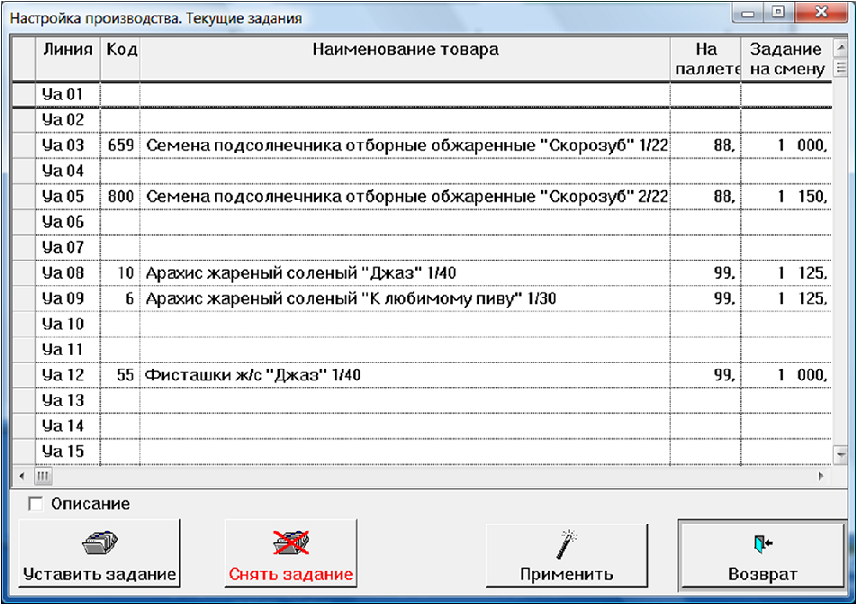The width and height of the screenshot is (857, 605).
Task: Click the horizontal scrollbar thumb
Action: point(43,476)
